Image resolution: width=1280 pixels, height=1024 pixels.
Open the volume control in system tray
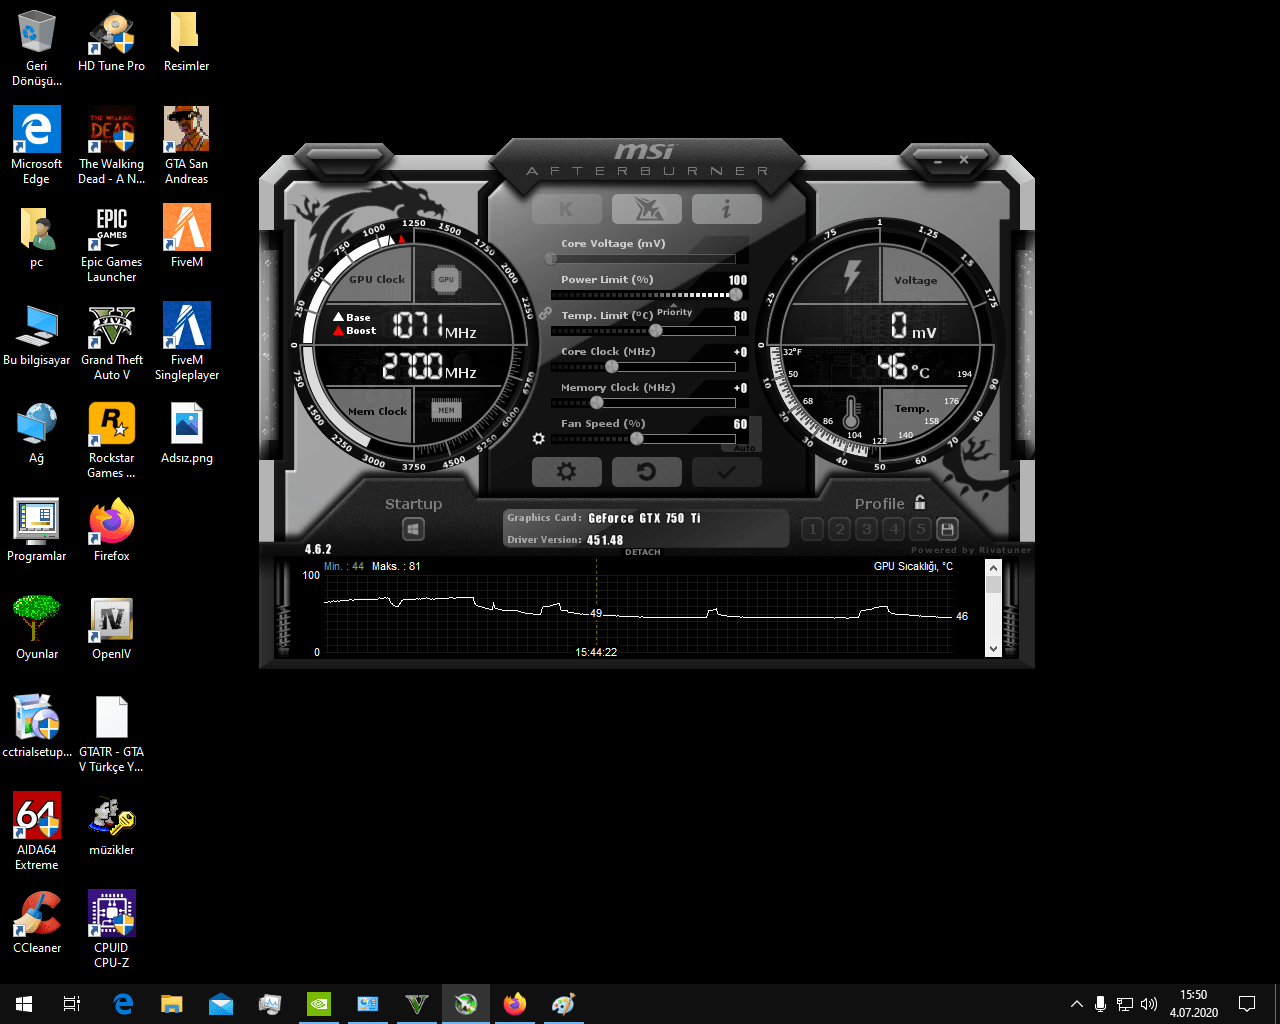click(1149, 1004)
